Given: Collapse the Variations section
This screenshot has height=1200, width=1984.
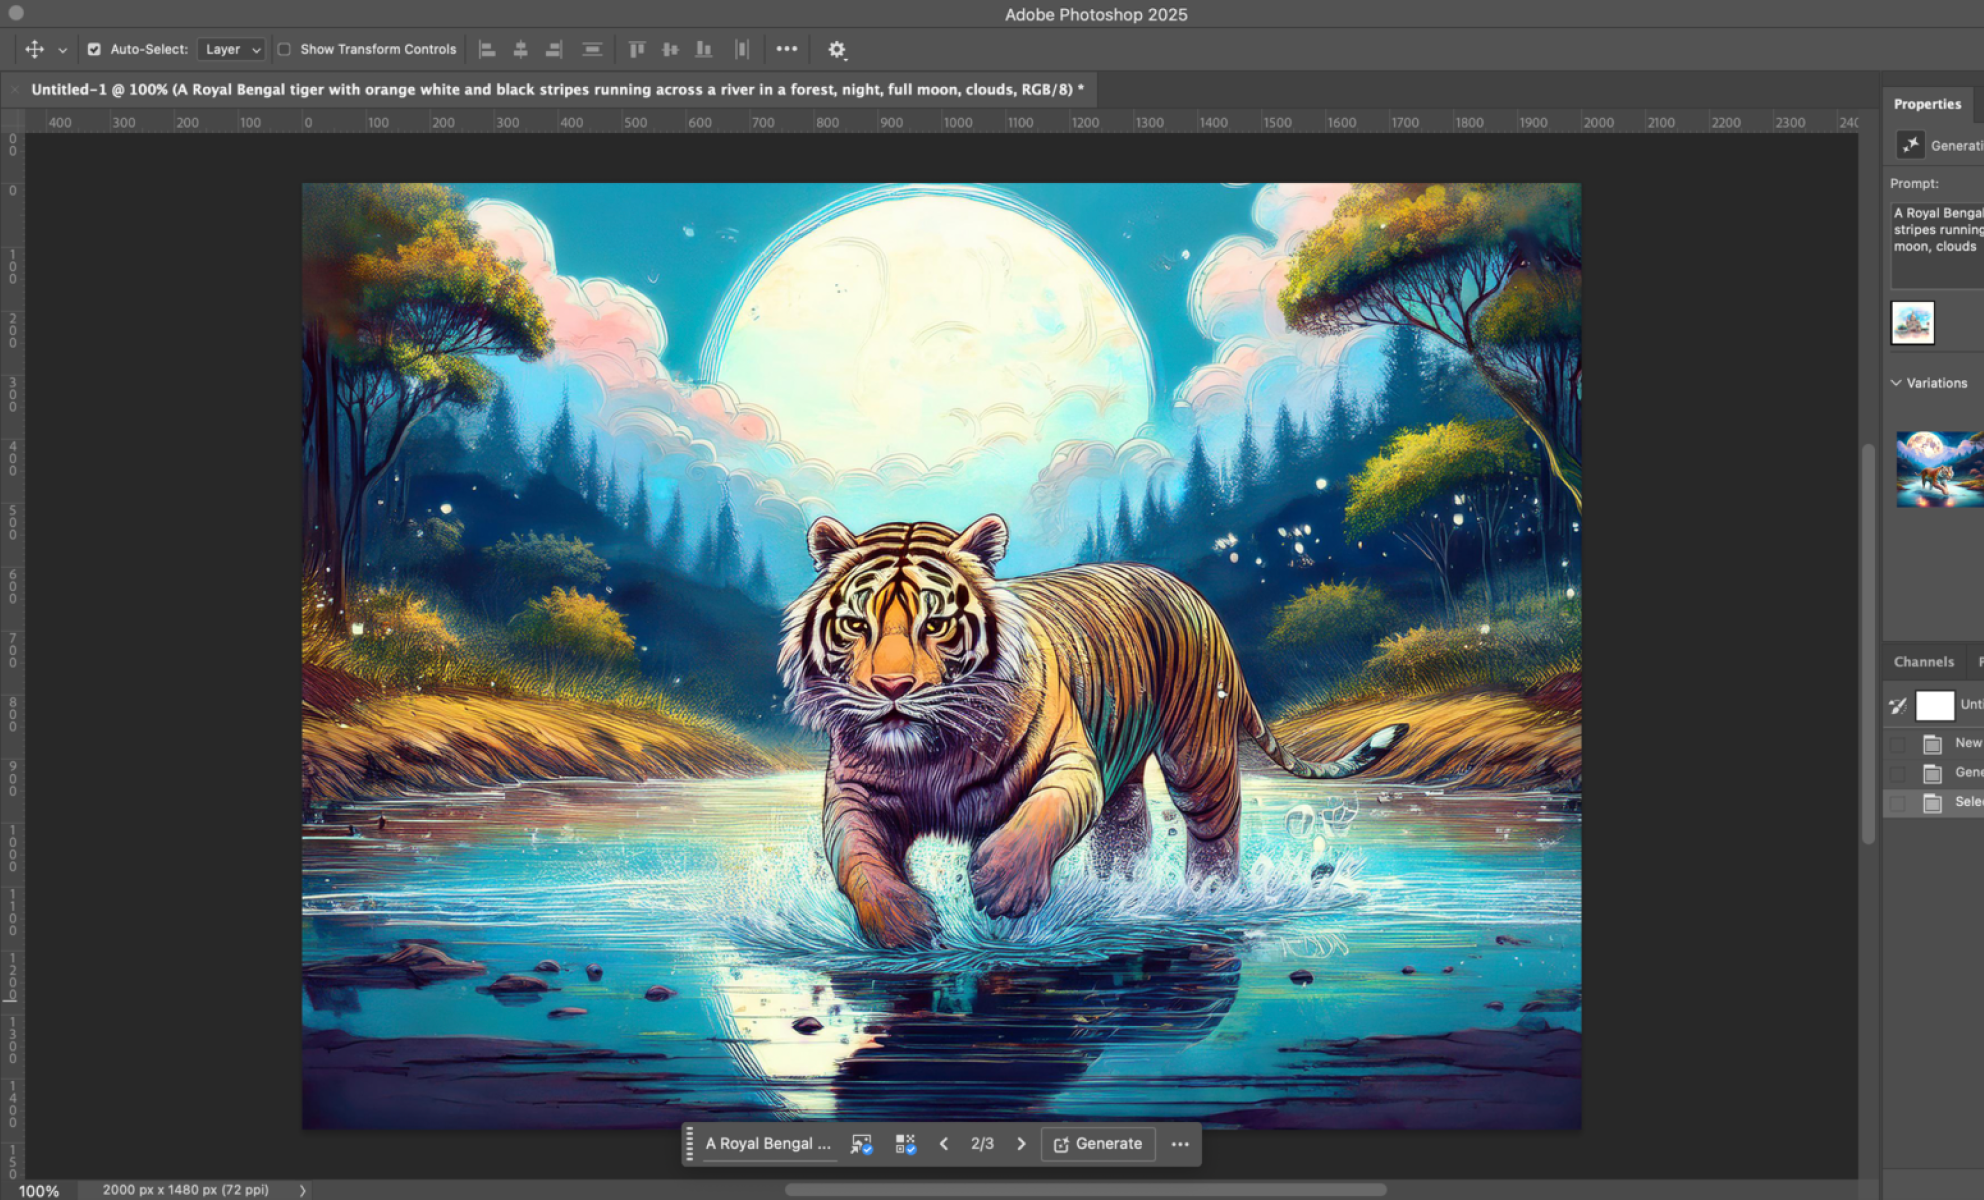Looking at the screenshot, I should pos(1896,383).
